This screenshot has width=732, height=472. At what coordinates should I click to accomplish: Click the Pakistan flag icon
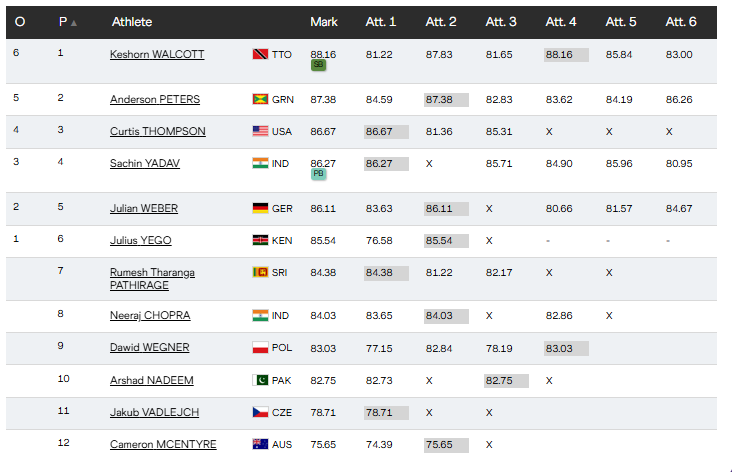click(x=260, y=380)
